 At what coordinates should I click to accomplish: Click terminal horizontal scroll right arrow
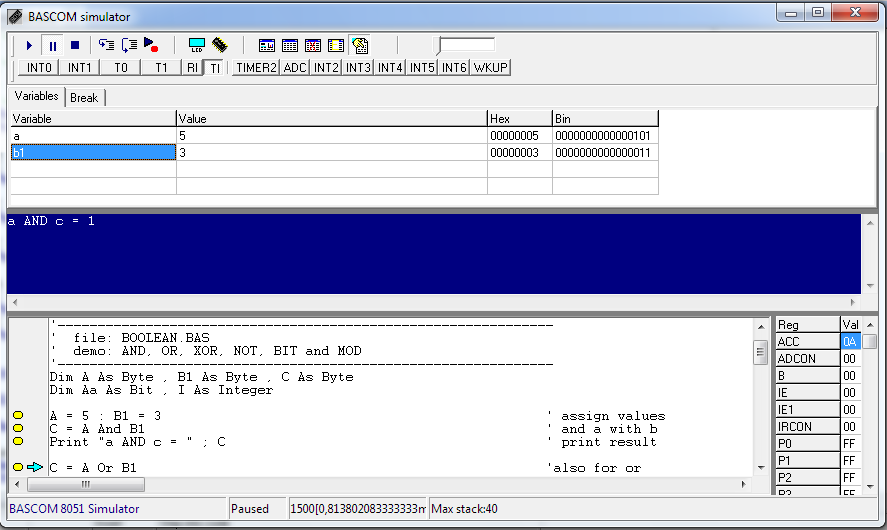[x=853, y=302]
